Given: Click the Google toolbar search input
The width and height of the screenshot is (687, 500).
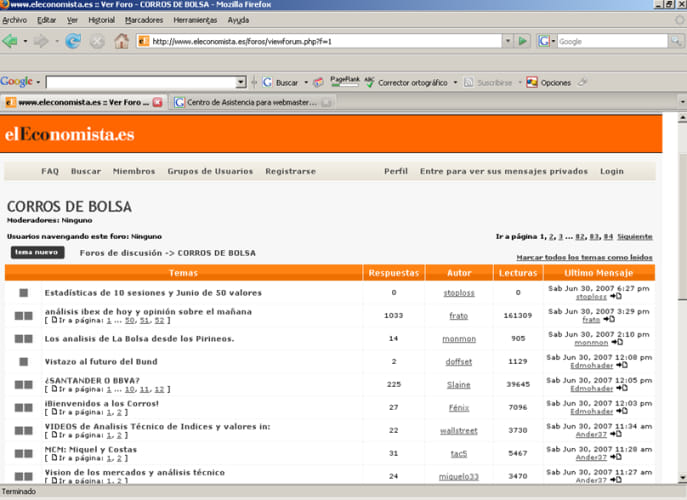Looking at the screenshot, I should 141,82.
